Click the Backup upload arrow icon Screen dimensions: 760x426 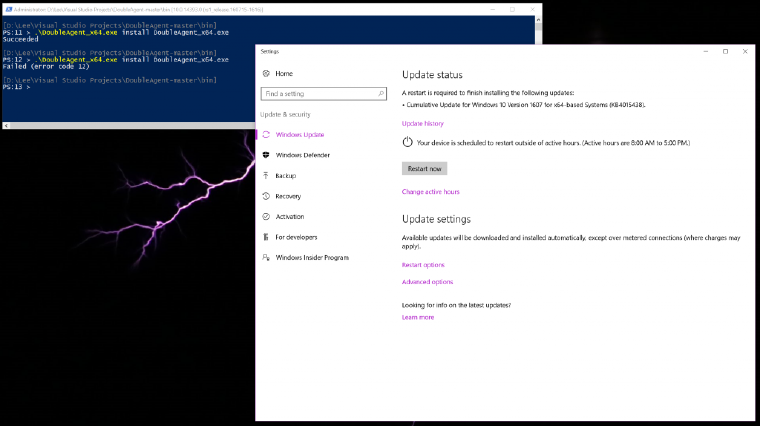click(x=266, y=175)
